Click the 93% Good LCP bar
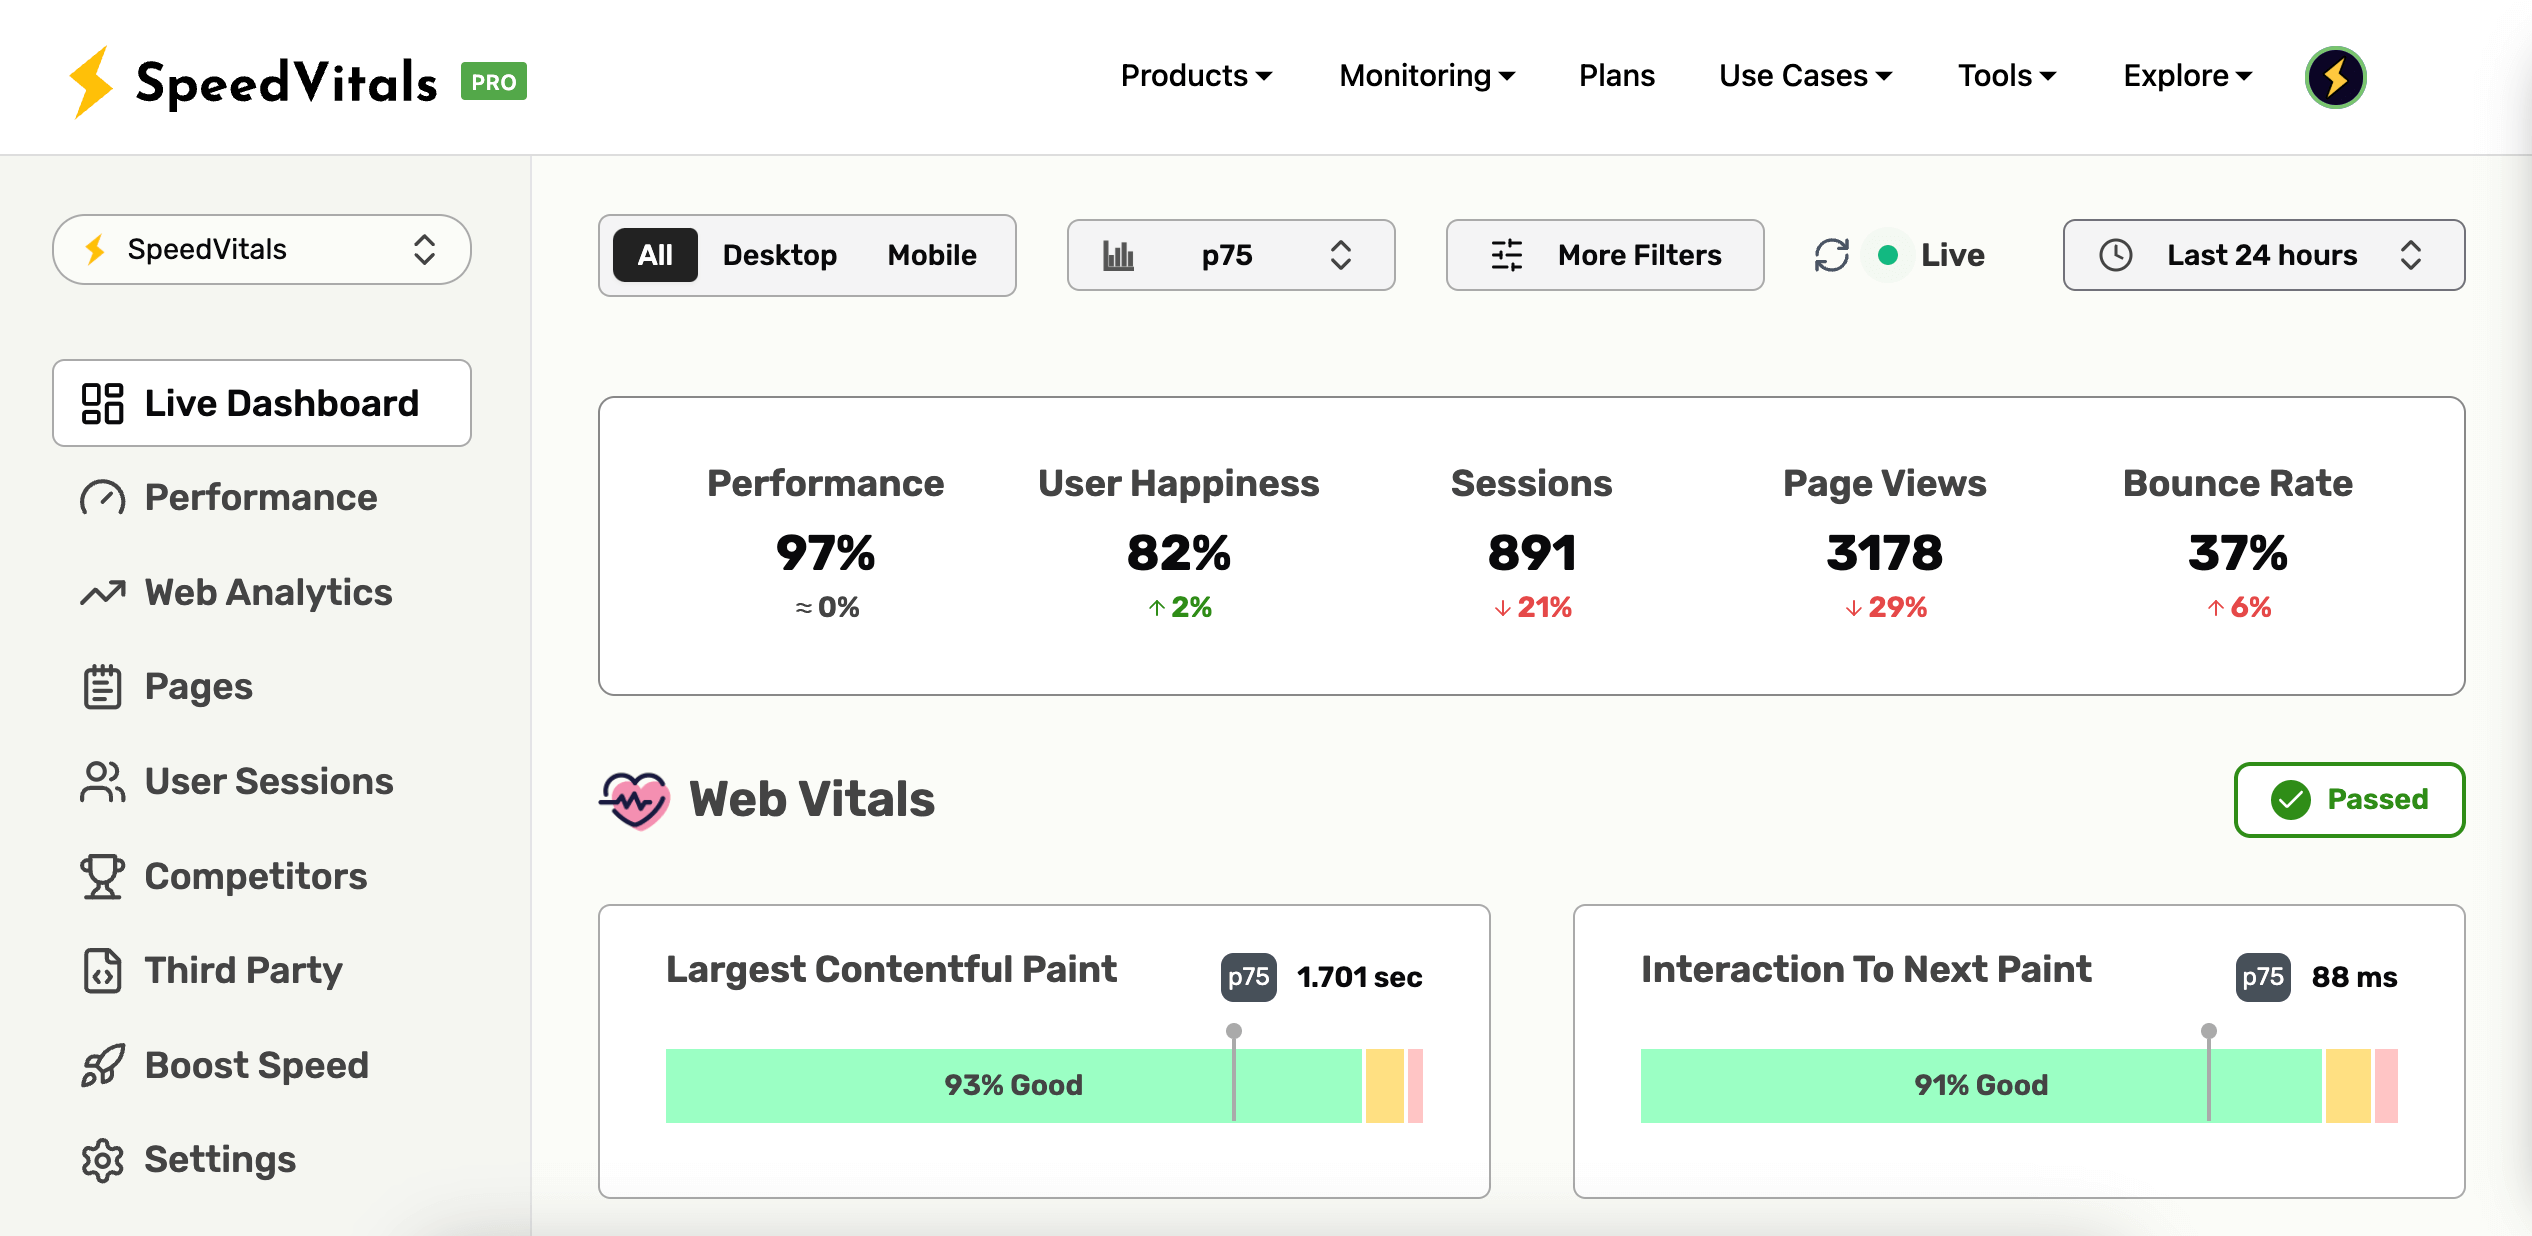This screenshot has height=1236, width=2532. pos(1013,1085)
